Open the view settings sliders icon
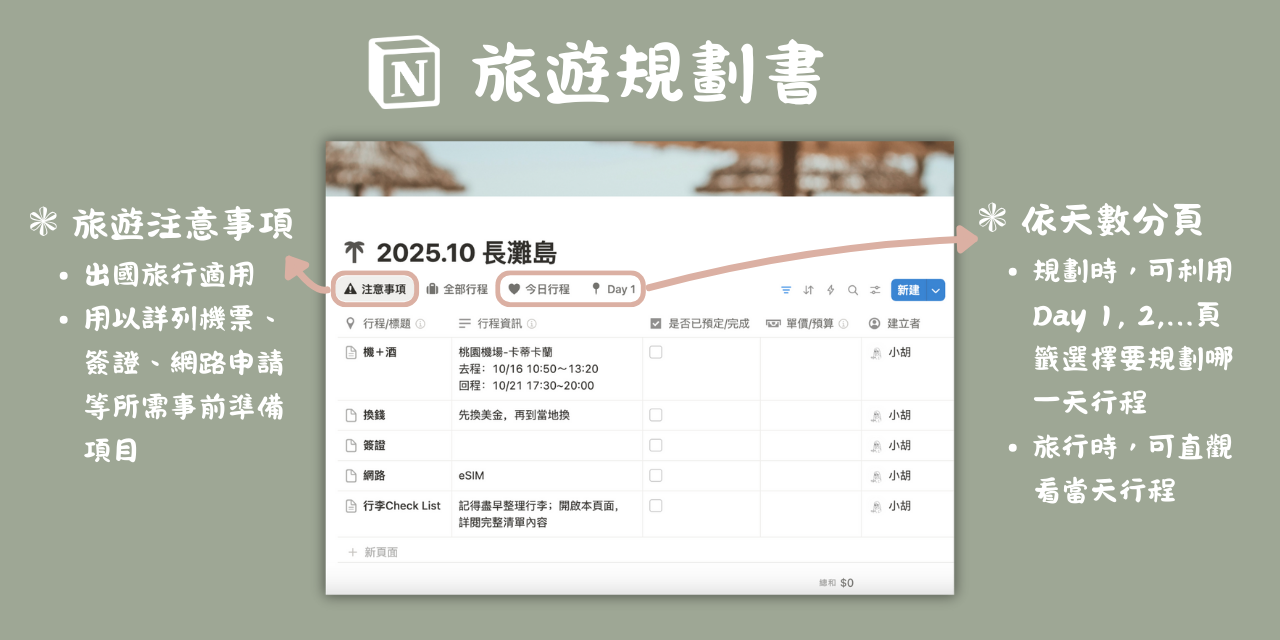 (875, 290)
